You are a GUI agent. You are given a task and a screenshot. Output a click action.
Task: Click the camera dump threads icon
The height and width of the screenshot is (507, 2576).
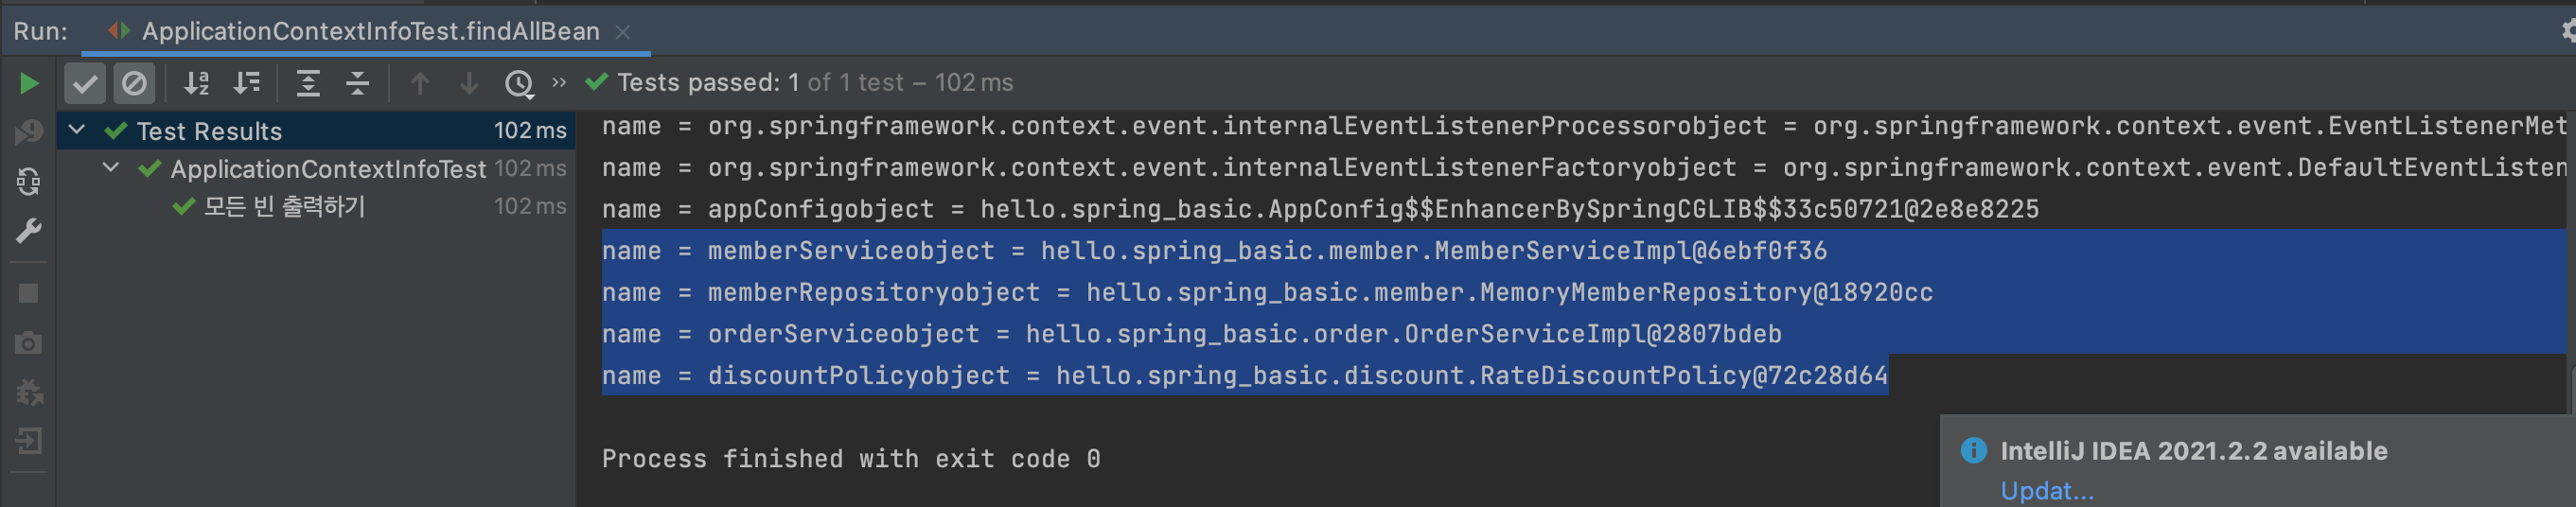[x=29, y=343]
